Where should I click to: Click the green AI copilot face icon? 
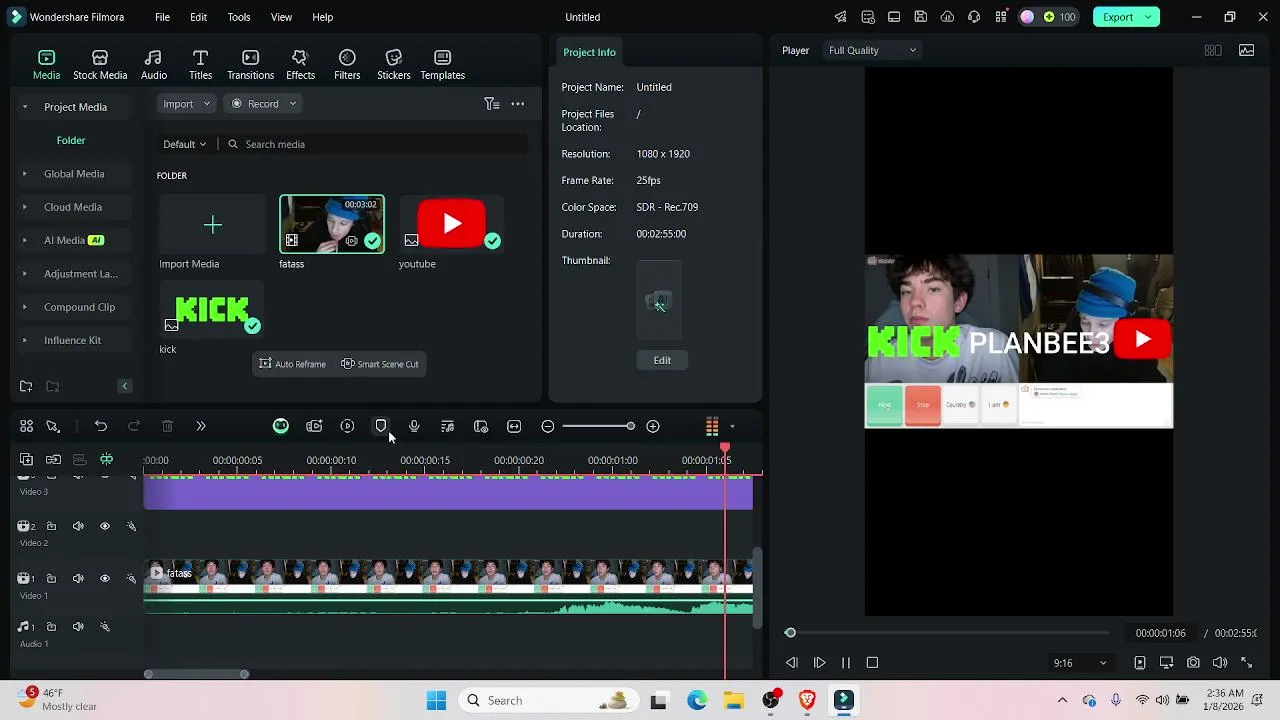281,426
